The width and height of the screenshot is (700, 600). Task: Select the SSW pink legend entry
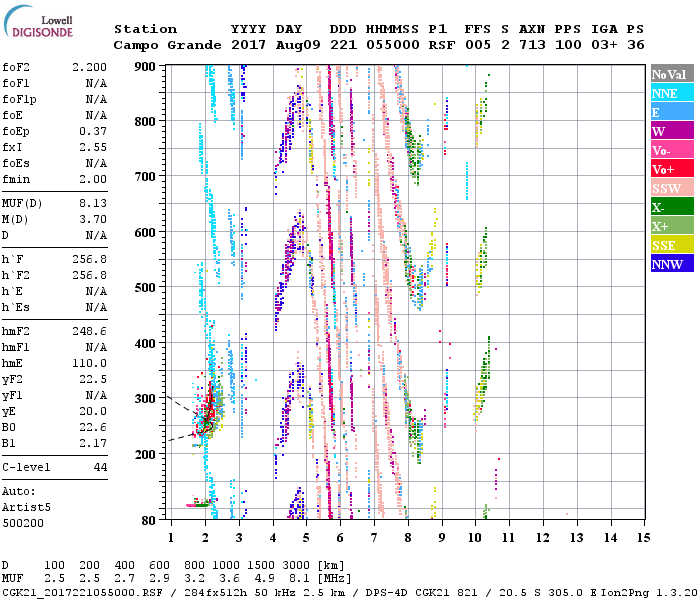(668, 188)
